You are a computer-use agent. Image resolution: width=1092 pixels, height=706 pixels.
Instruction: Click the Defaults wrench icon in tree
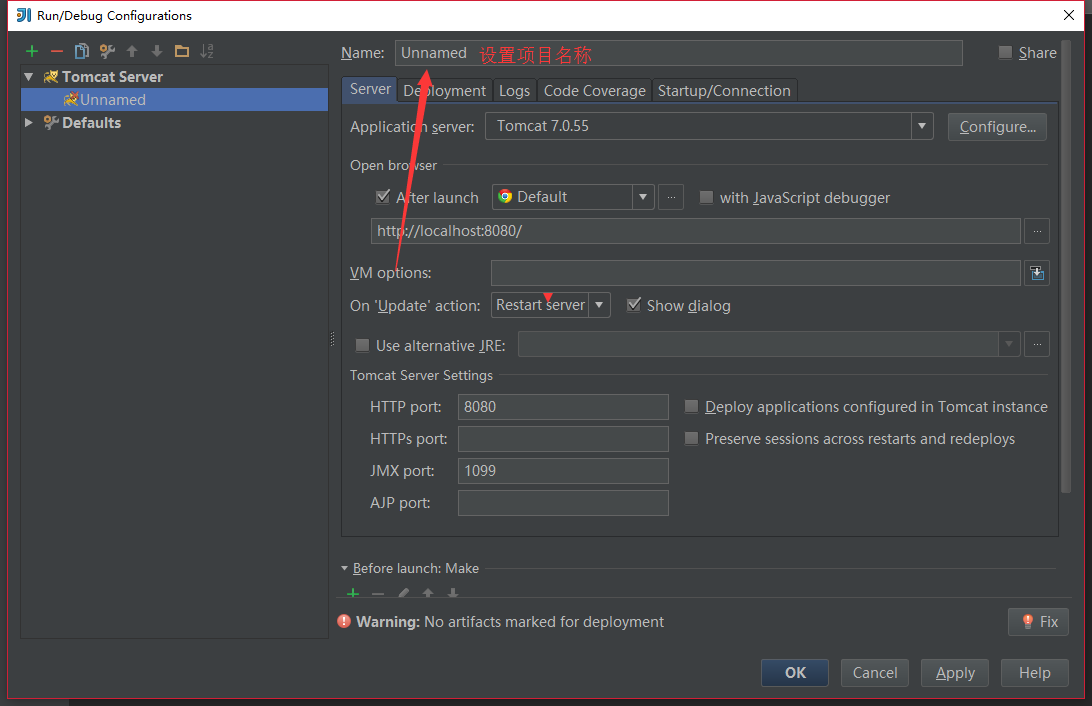[51, 123]
